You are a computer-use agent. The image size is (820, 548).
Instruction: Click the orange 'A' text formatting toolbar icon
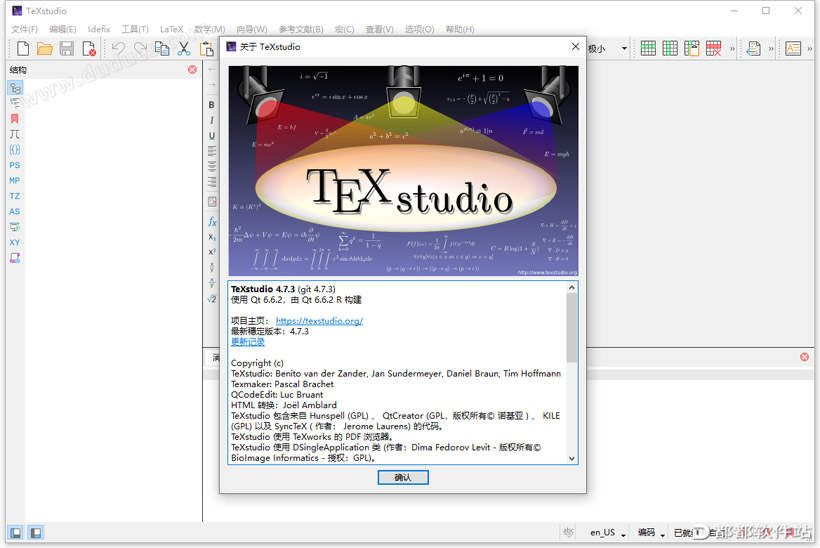(x=793, y=49)
